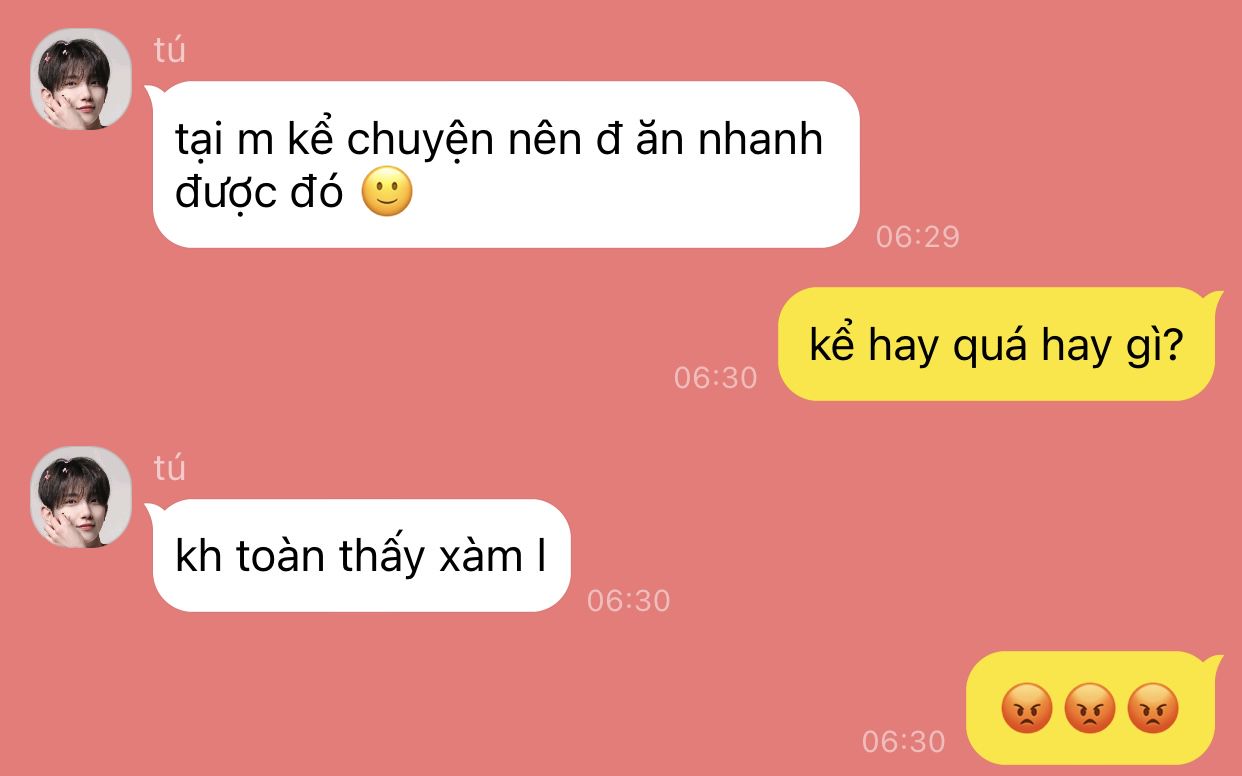Select the message 'tại m kể chuyện nên đ ăn nhanh'

[x=505, y=164]
